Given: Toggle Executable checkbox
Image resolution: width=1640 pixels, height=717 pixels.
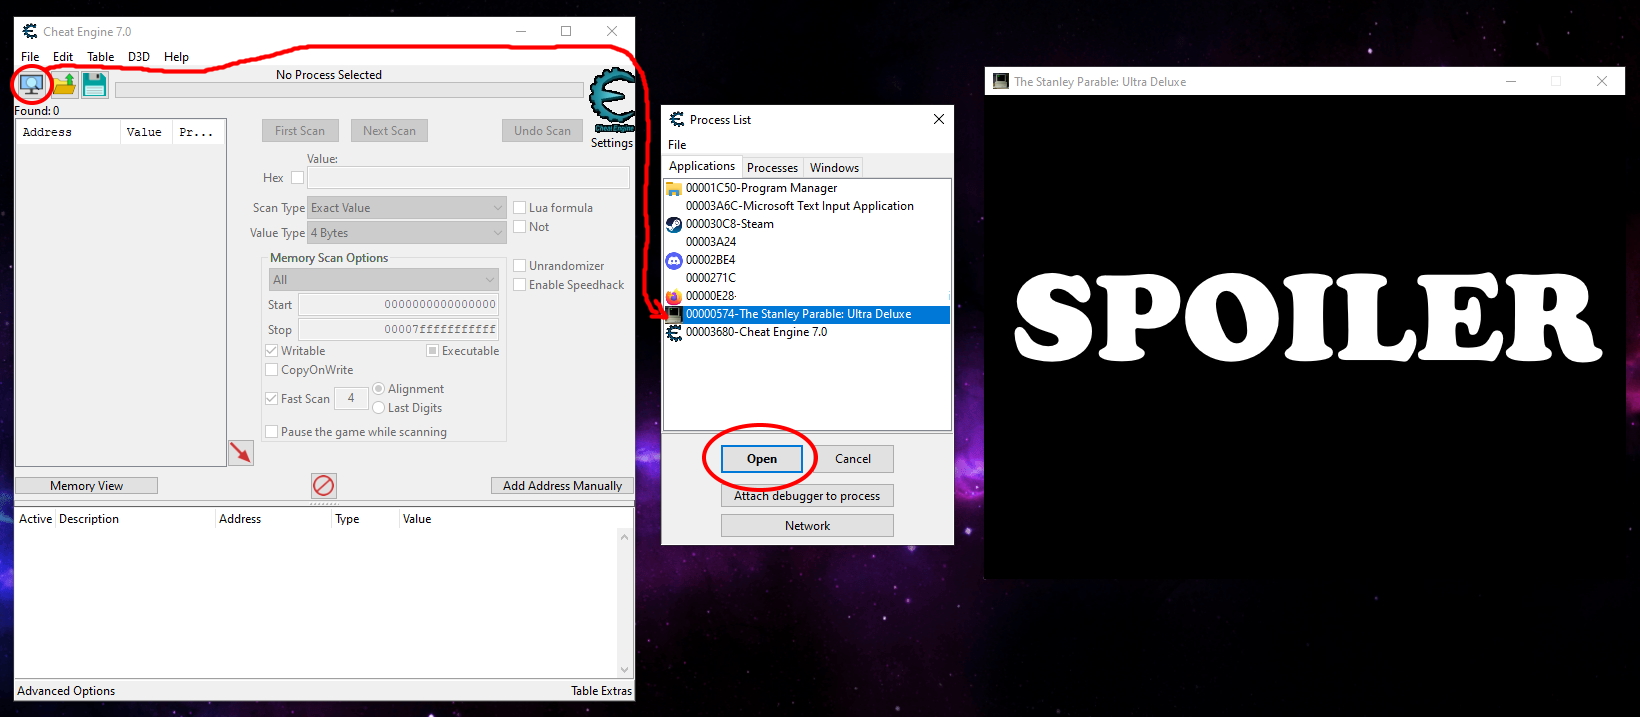Looking at the screenshot, I should pyautogui.click(x=432, y=351).
